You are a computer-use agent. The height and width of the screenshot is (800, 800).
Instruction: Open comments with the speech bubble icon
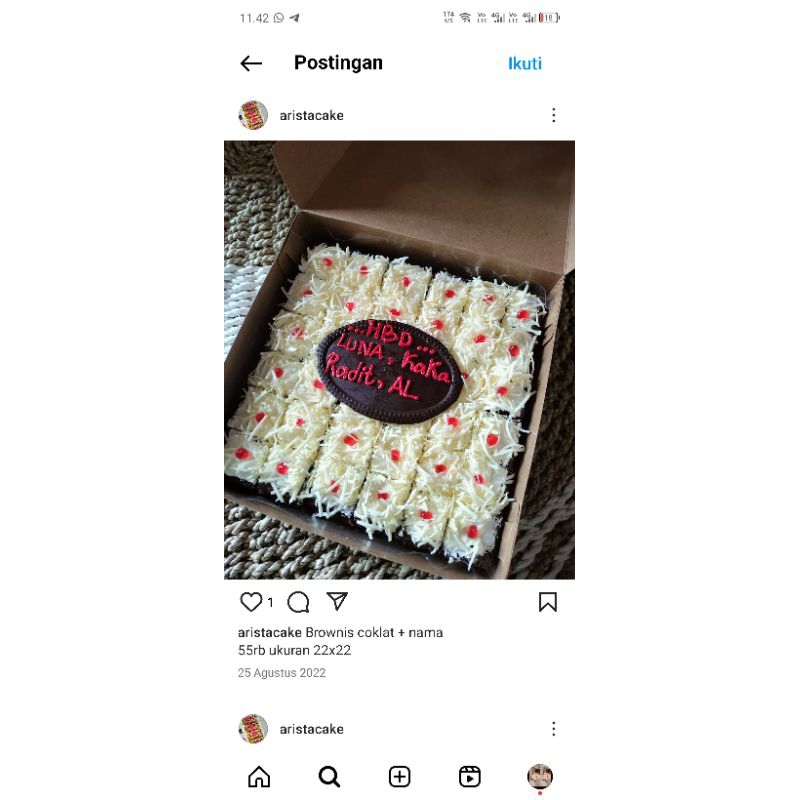point(298,602)
